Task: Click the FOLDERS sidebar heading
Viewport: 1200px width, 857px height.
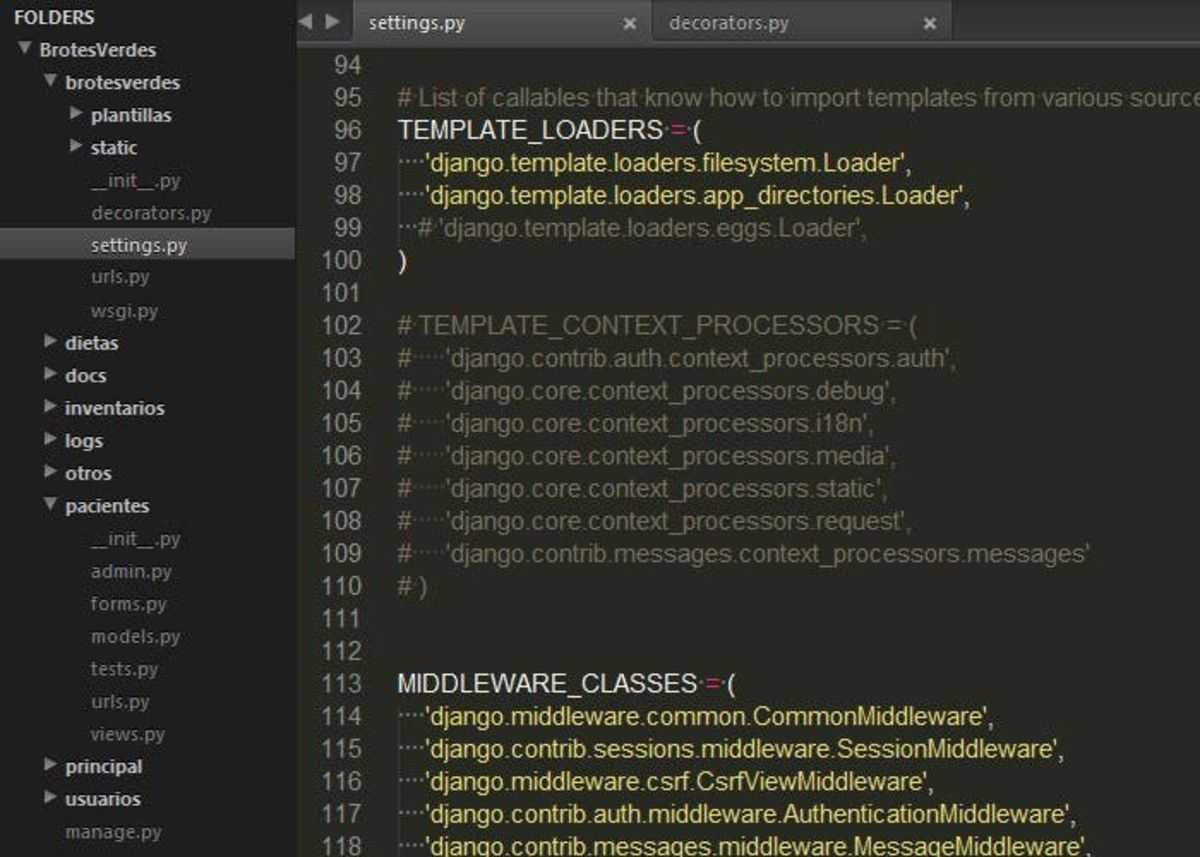Action: [x=55, y=17]
